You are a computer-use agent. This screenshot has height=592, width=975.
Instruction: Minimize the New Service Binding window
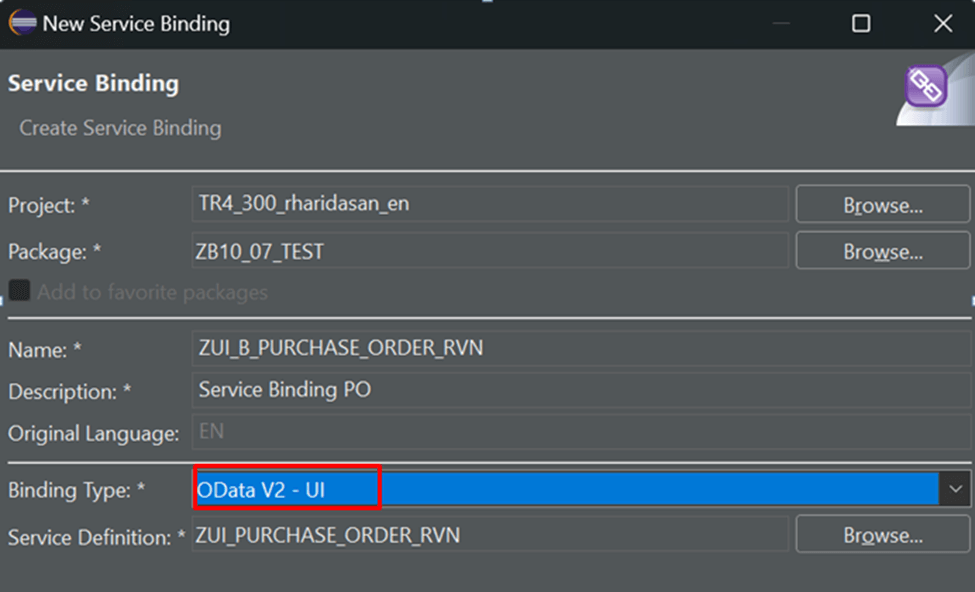click(781, 24)
